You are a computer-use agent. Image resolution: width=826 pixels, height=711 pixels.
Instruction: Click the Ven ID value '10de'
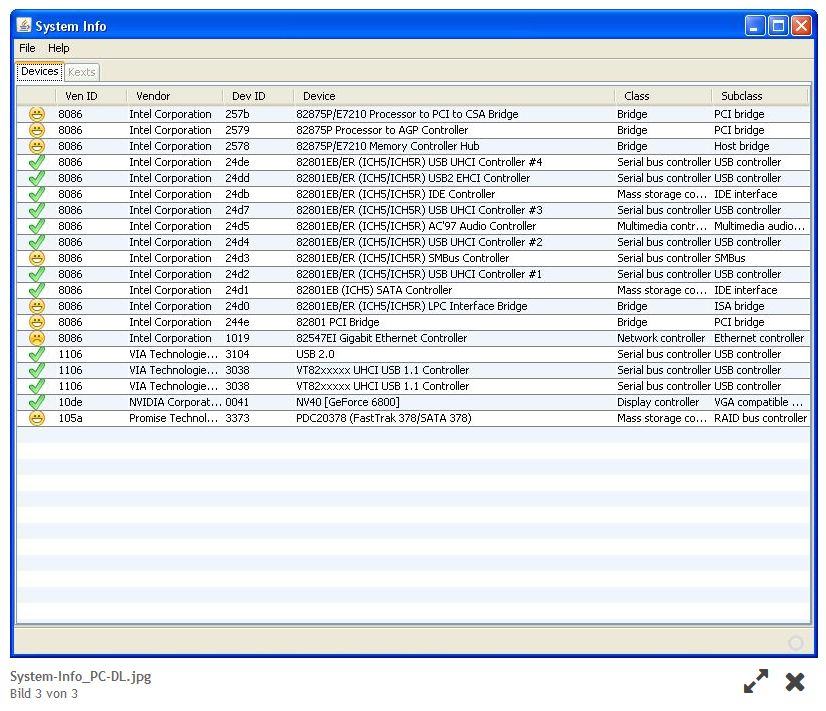70,402
